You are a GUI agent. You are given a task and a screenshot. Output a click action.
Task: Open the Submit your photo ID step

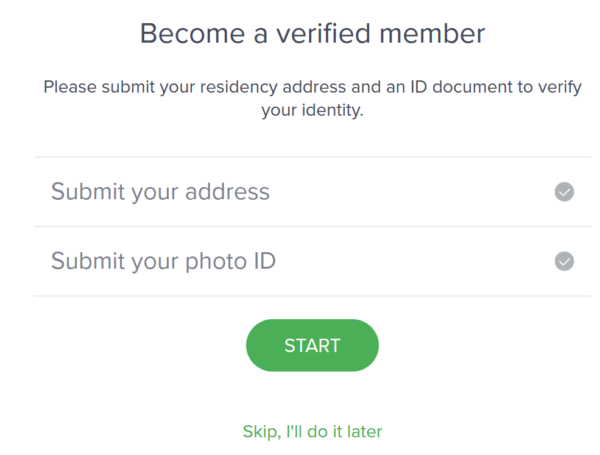point(313,261)
